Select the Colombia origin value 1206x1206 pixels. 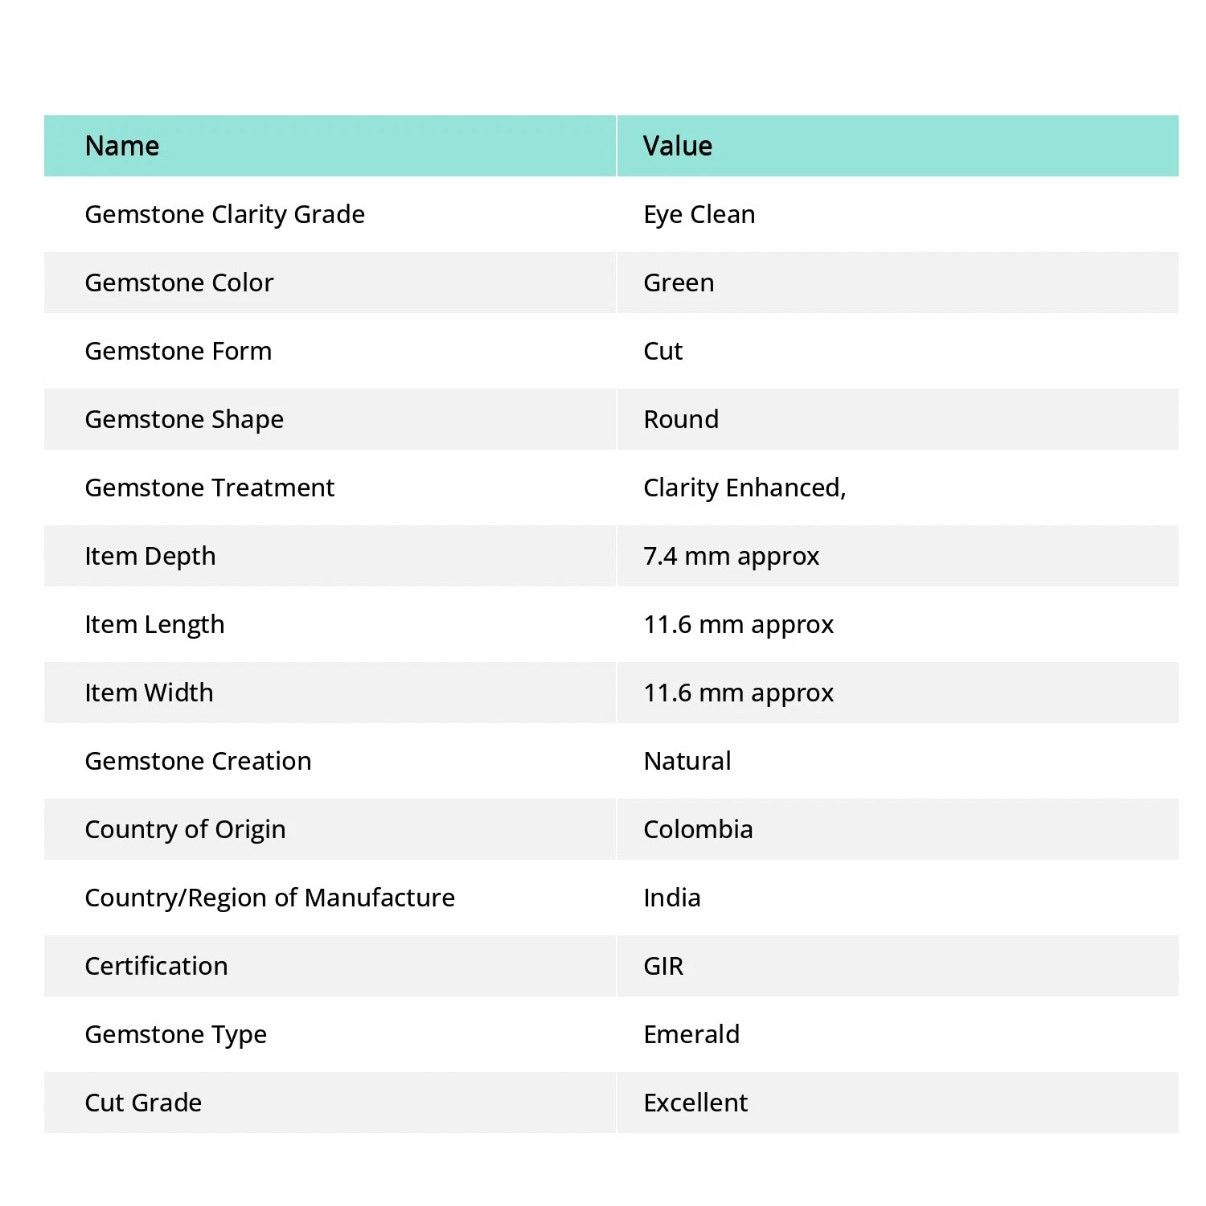(698, 829)
